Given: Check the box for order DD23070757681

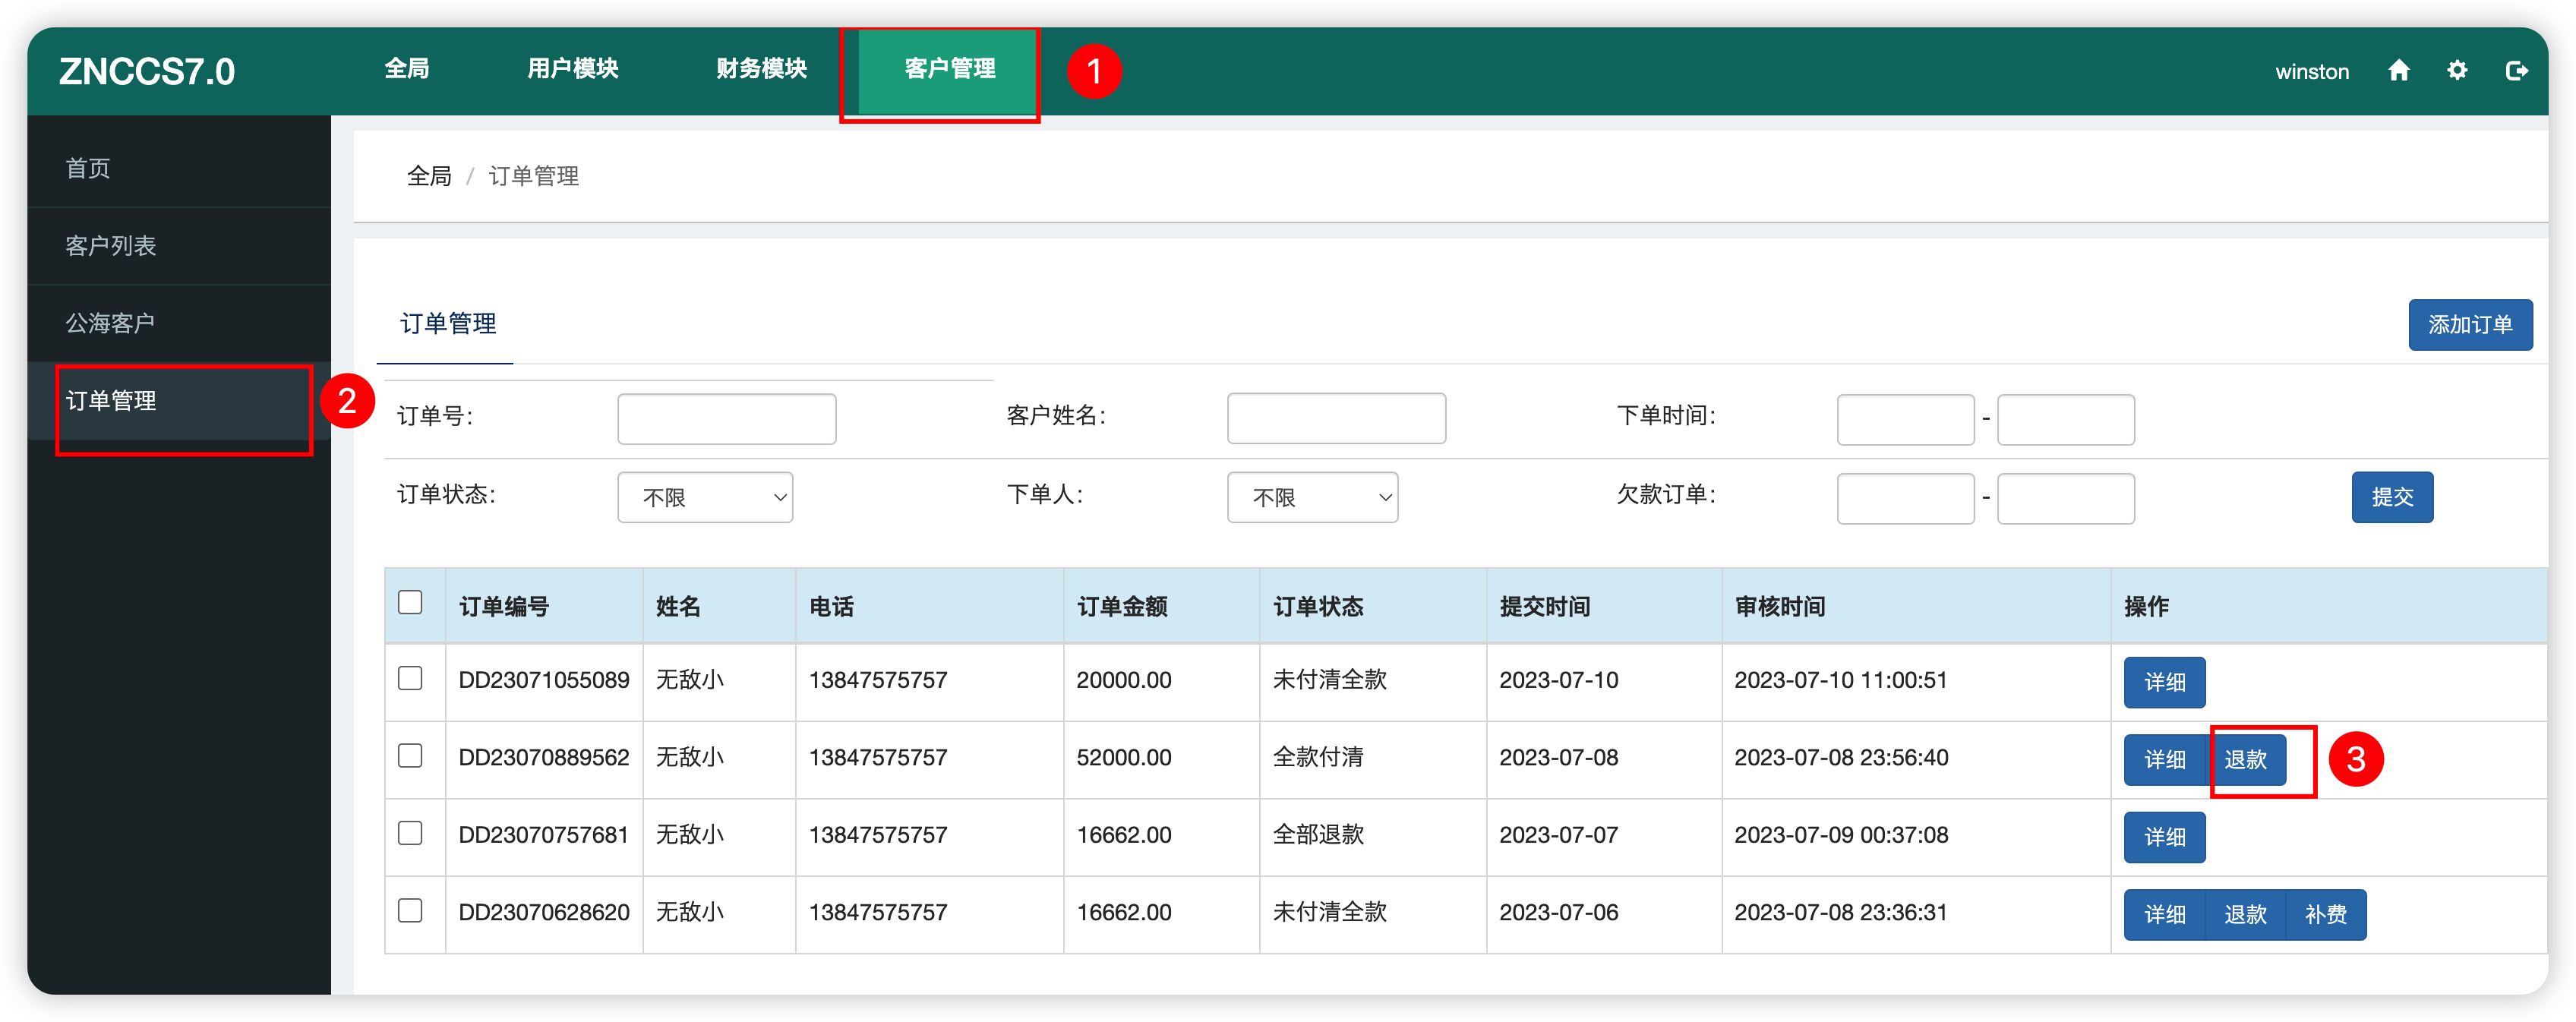Looking at the screenshot, I should point(410,833).
